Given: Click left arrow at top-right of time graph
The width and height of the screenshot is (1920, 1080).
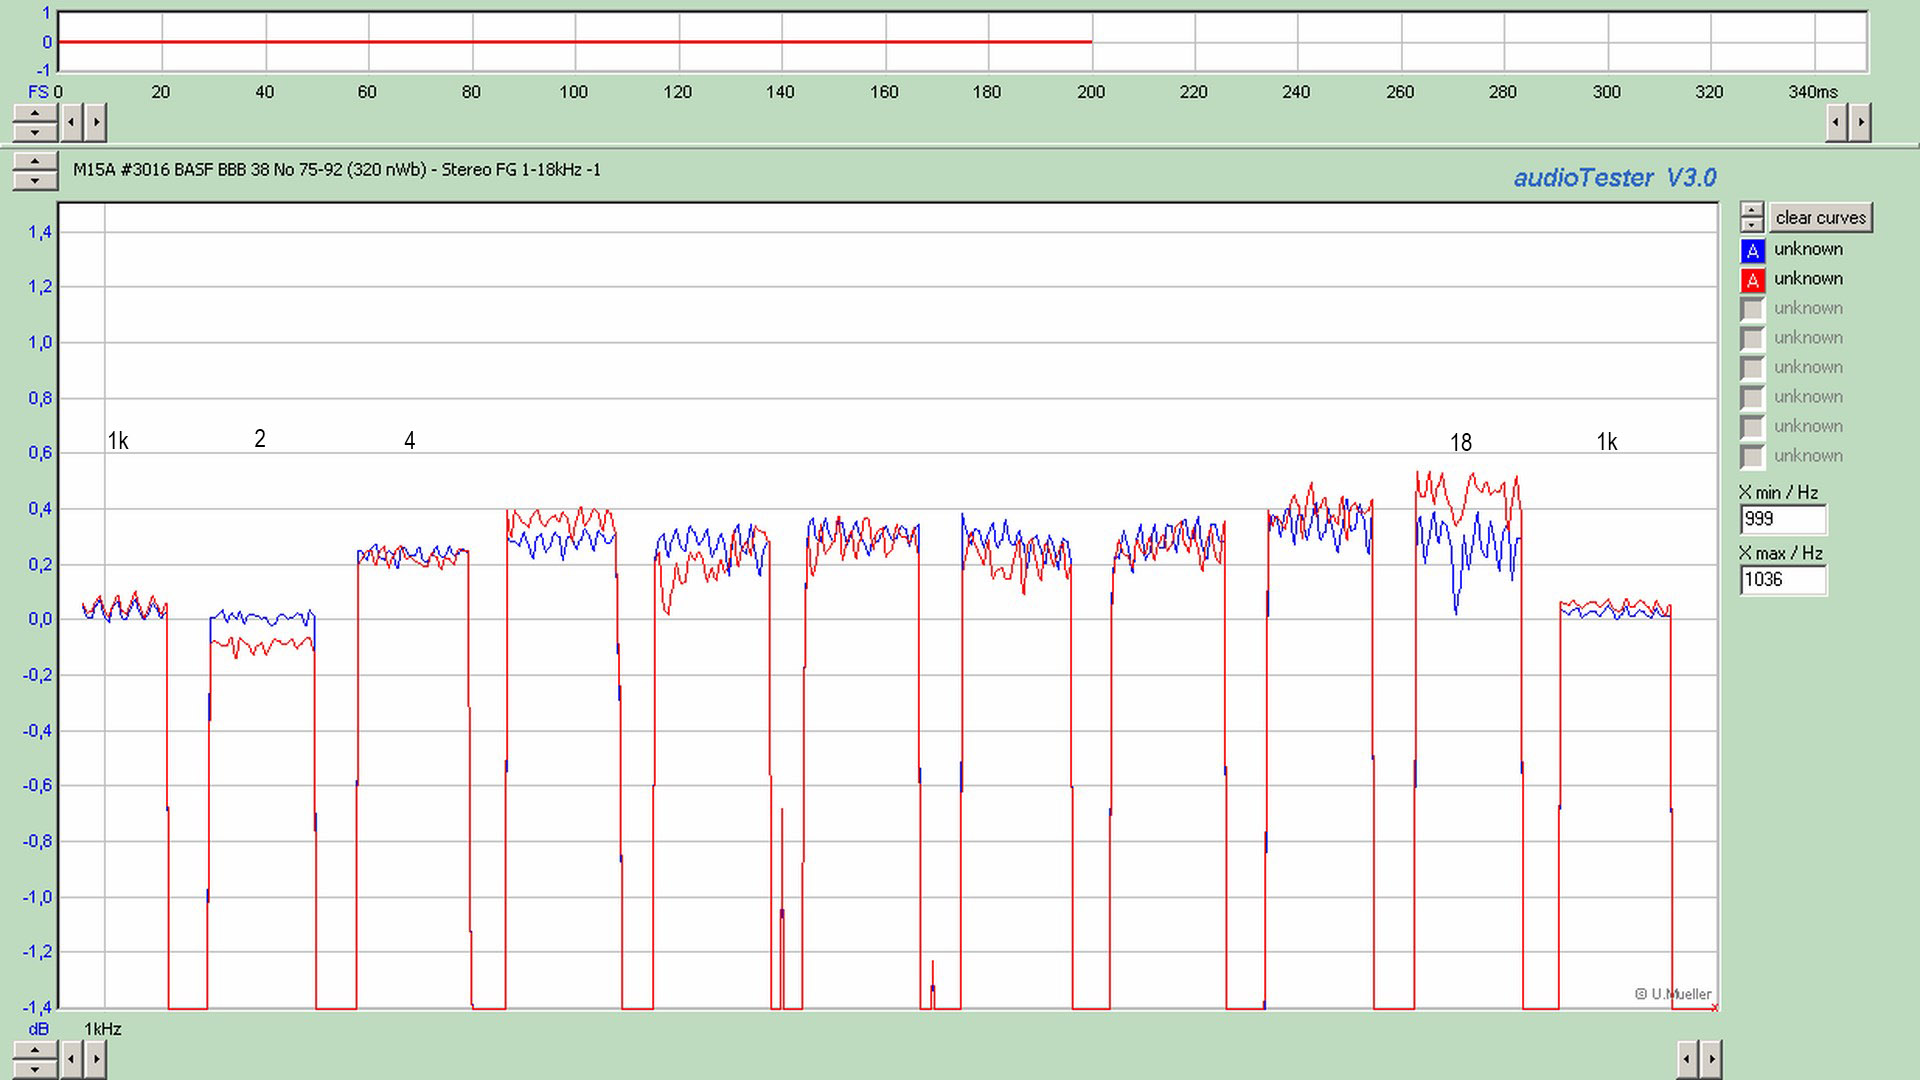Looking at the screenshot, I should tap(1836, 123).
